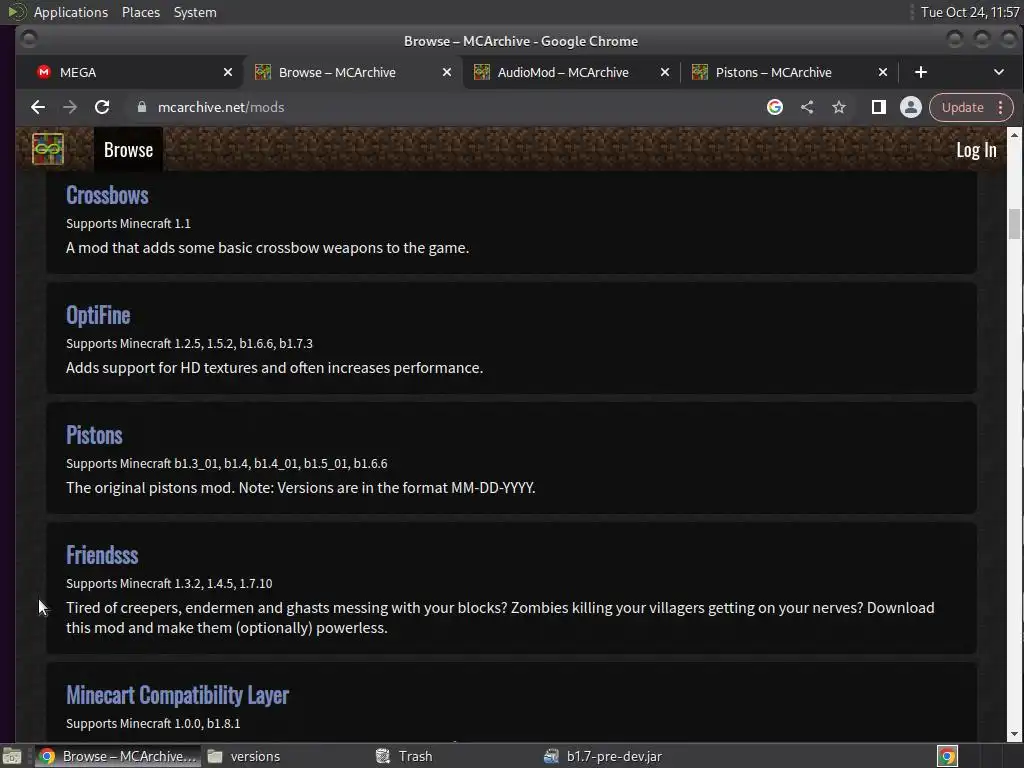The image size is (1024, 768).
Task: Click Pistons supported versions text line
Action: pos(227,464)
